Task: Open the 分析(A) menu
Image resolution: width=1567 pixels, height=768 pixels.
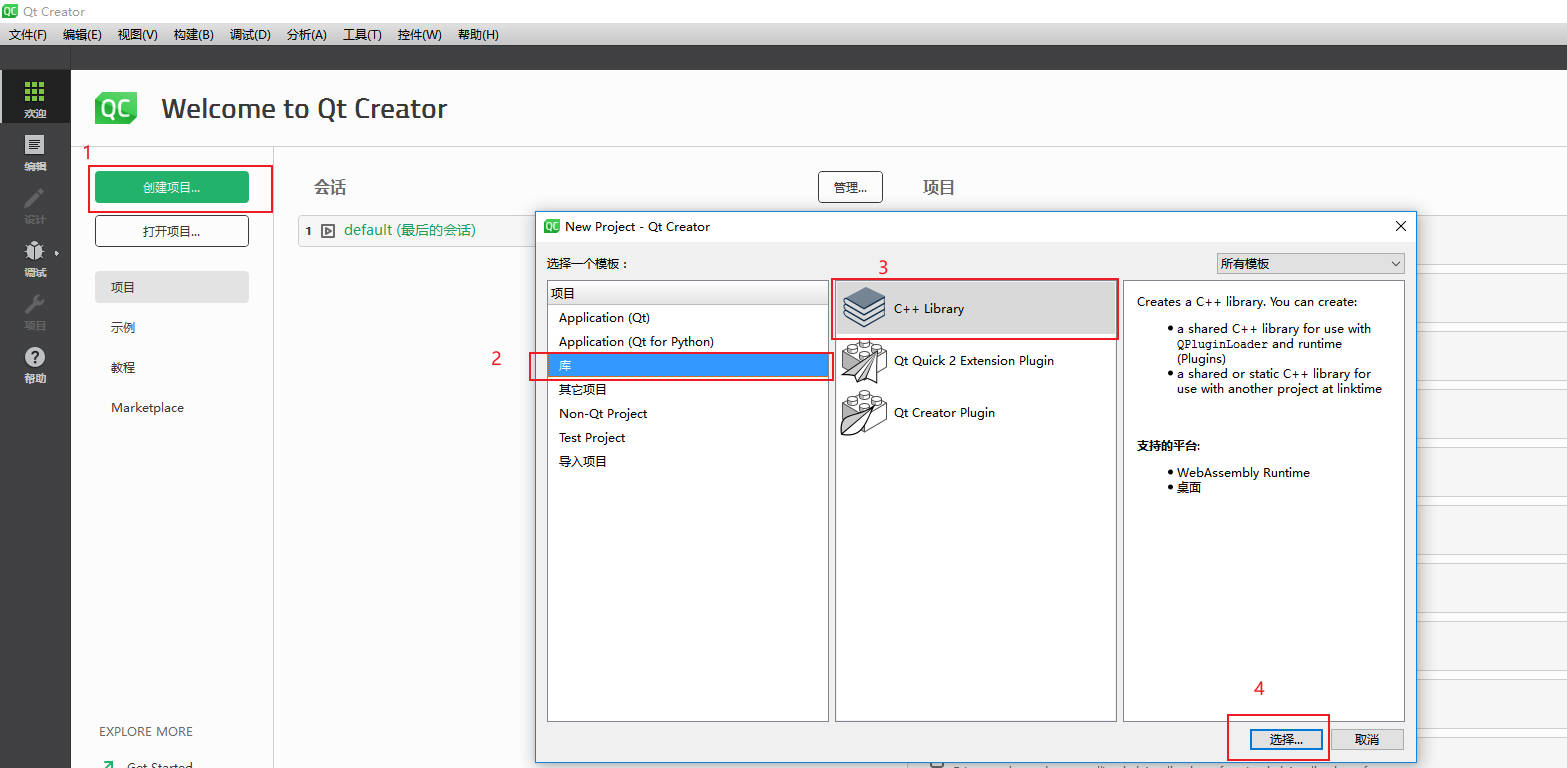Action: pos(307,34)
